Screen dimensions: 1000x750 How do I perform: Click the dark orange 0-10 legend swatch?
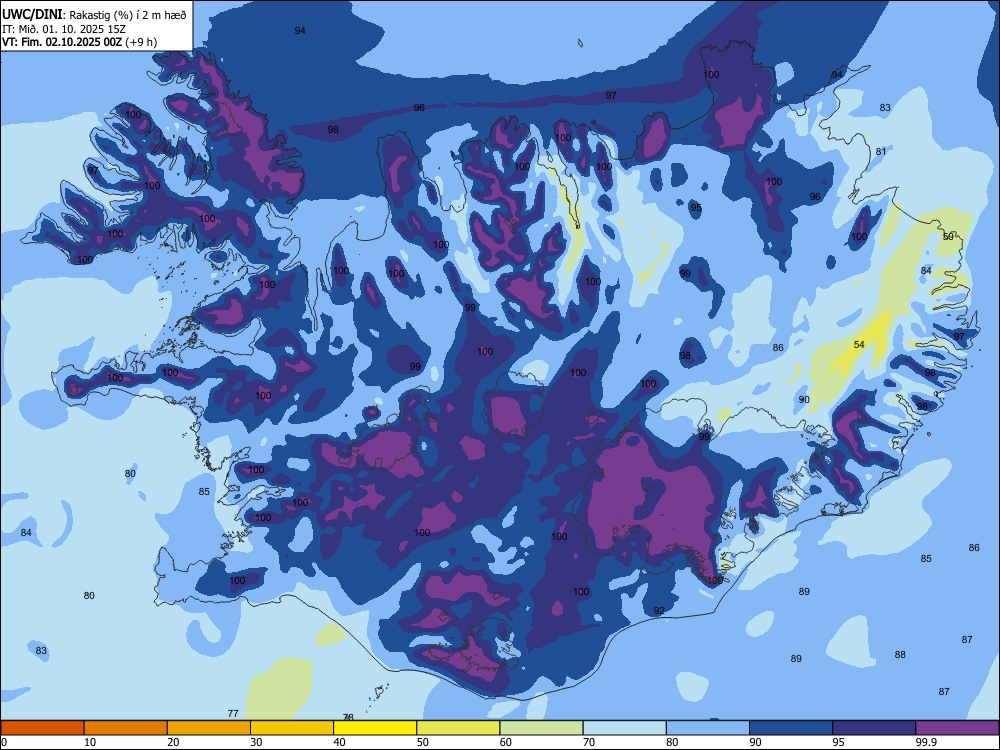pyautogui.click(x=42, y=728)
